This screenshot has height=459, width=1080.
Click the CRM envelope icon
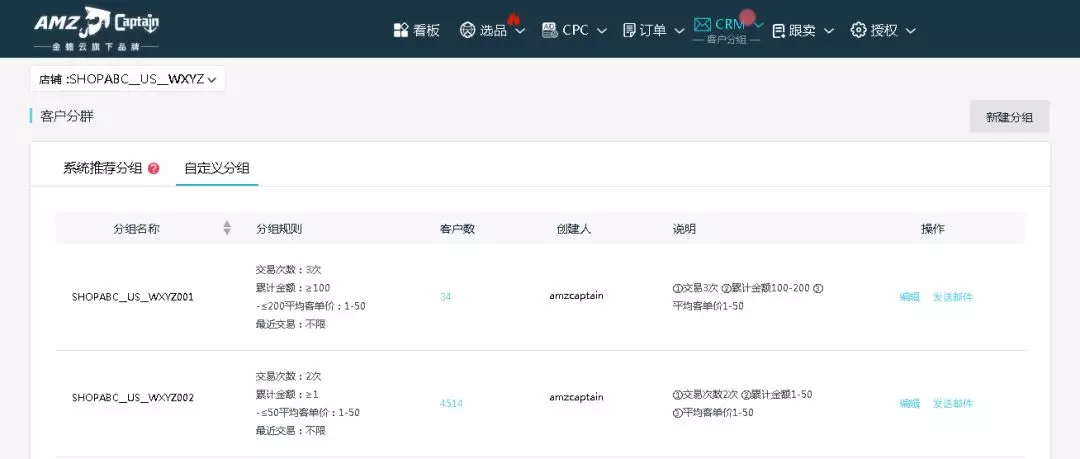702,24
